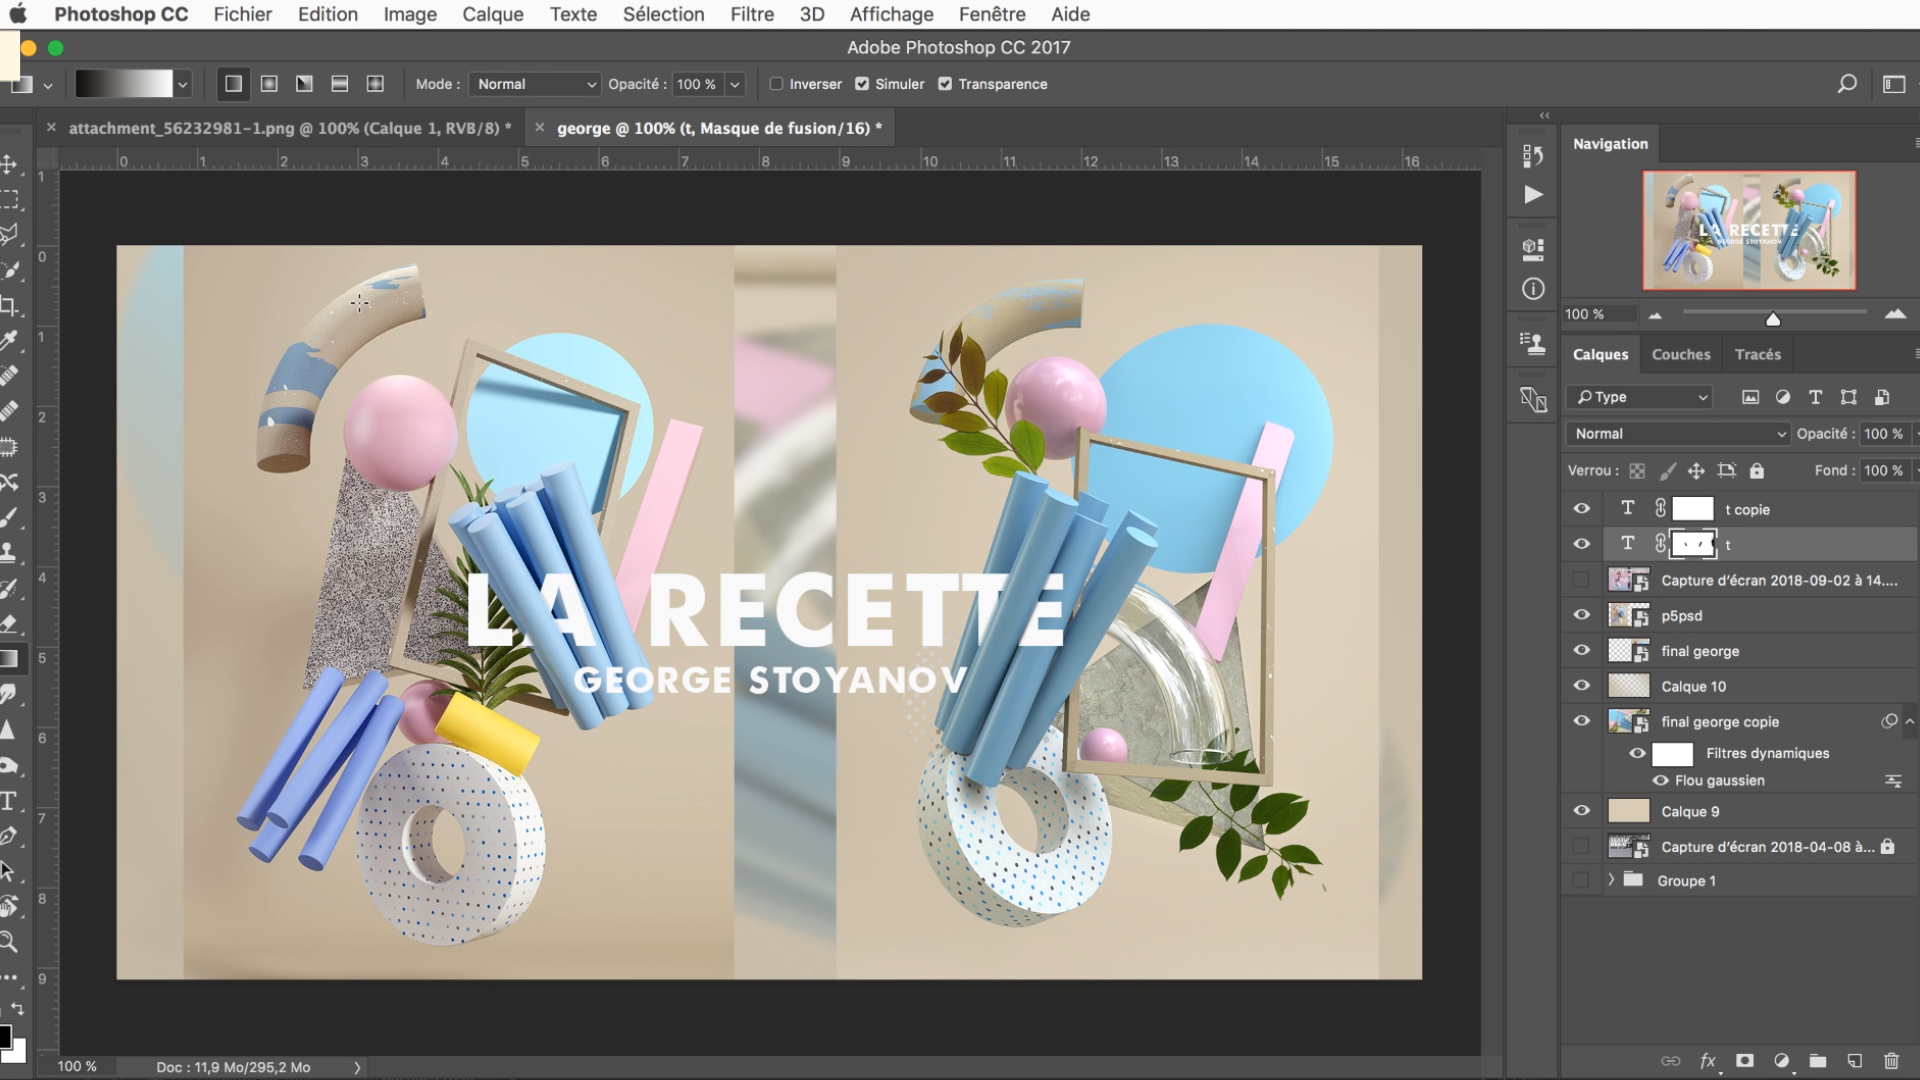Image resolution: width=1920 pixels, height=1080 pixels.
Task: Show the Groupe 1 layer group
Action: point(1581,880)
